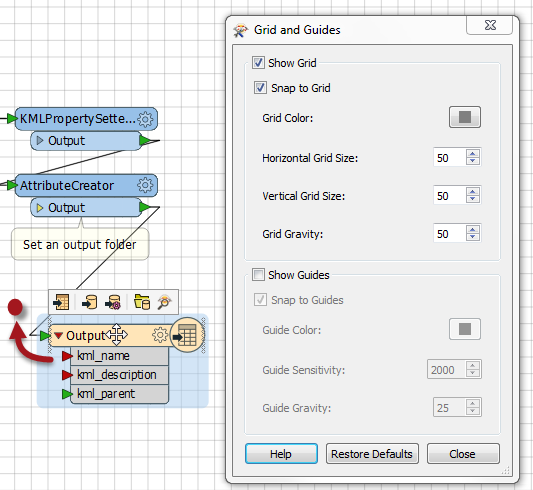533x490 pixels.
Task: Click the Help button in the dialog
Action: (281, 454)
